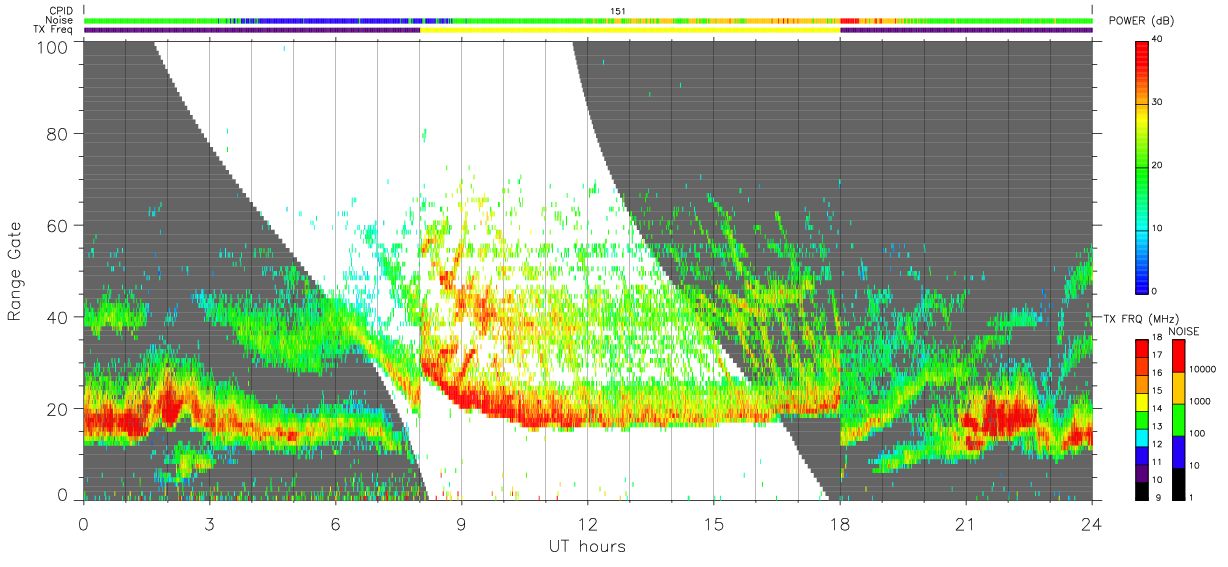Click the red noise segment near 18 UT
This screenshot has height=567, width=1228.
pyautogui.click(x=850, y=20)
